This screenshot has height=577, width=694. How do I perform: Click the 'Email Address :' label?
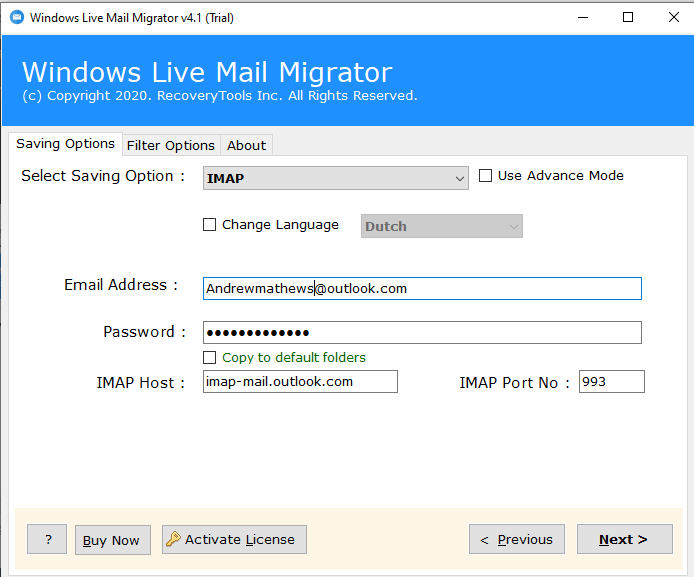pos(121,285)
